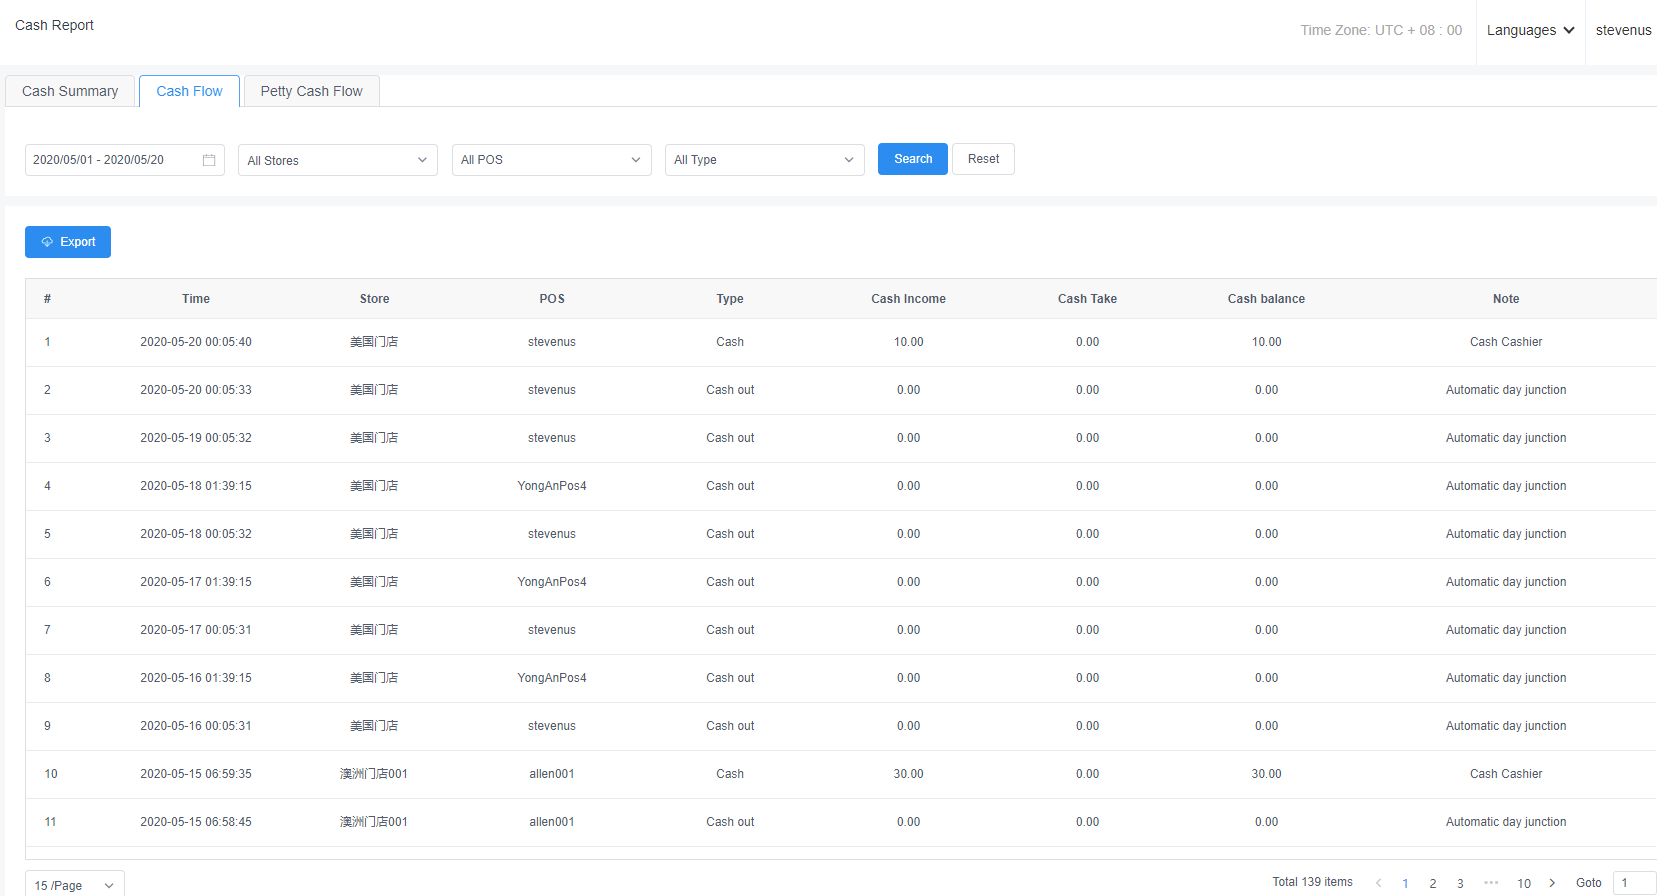Click the Reset button
This screenshot has height=896, width=1657.
point(983,159)
